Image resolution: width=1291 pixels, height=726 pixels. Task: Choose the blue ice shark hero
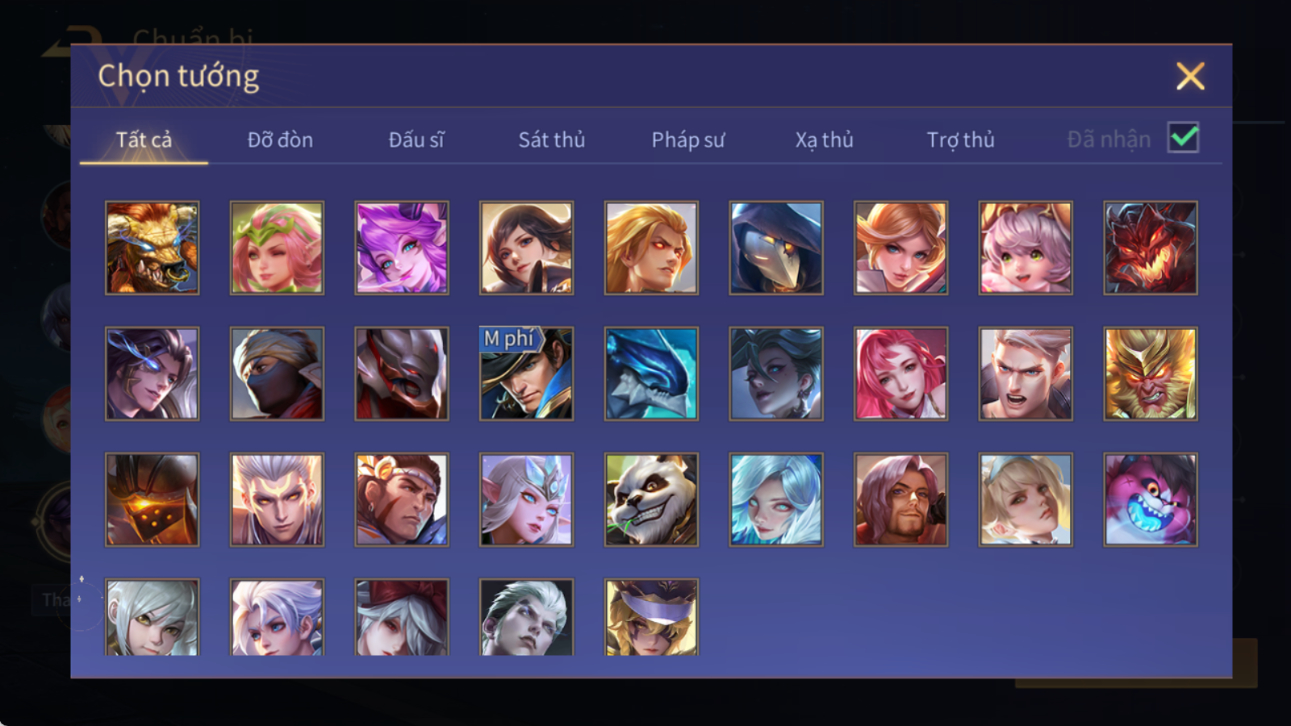point(651,373)
